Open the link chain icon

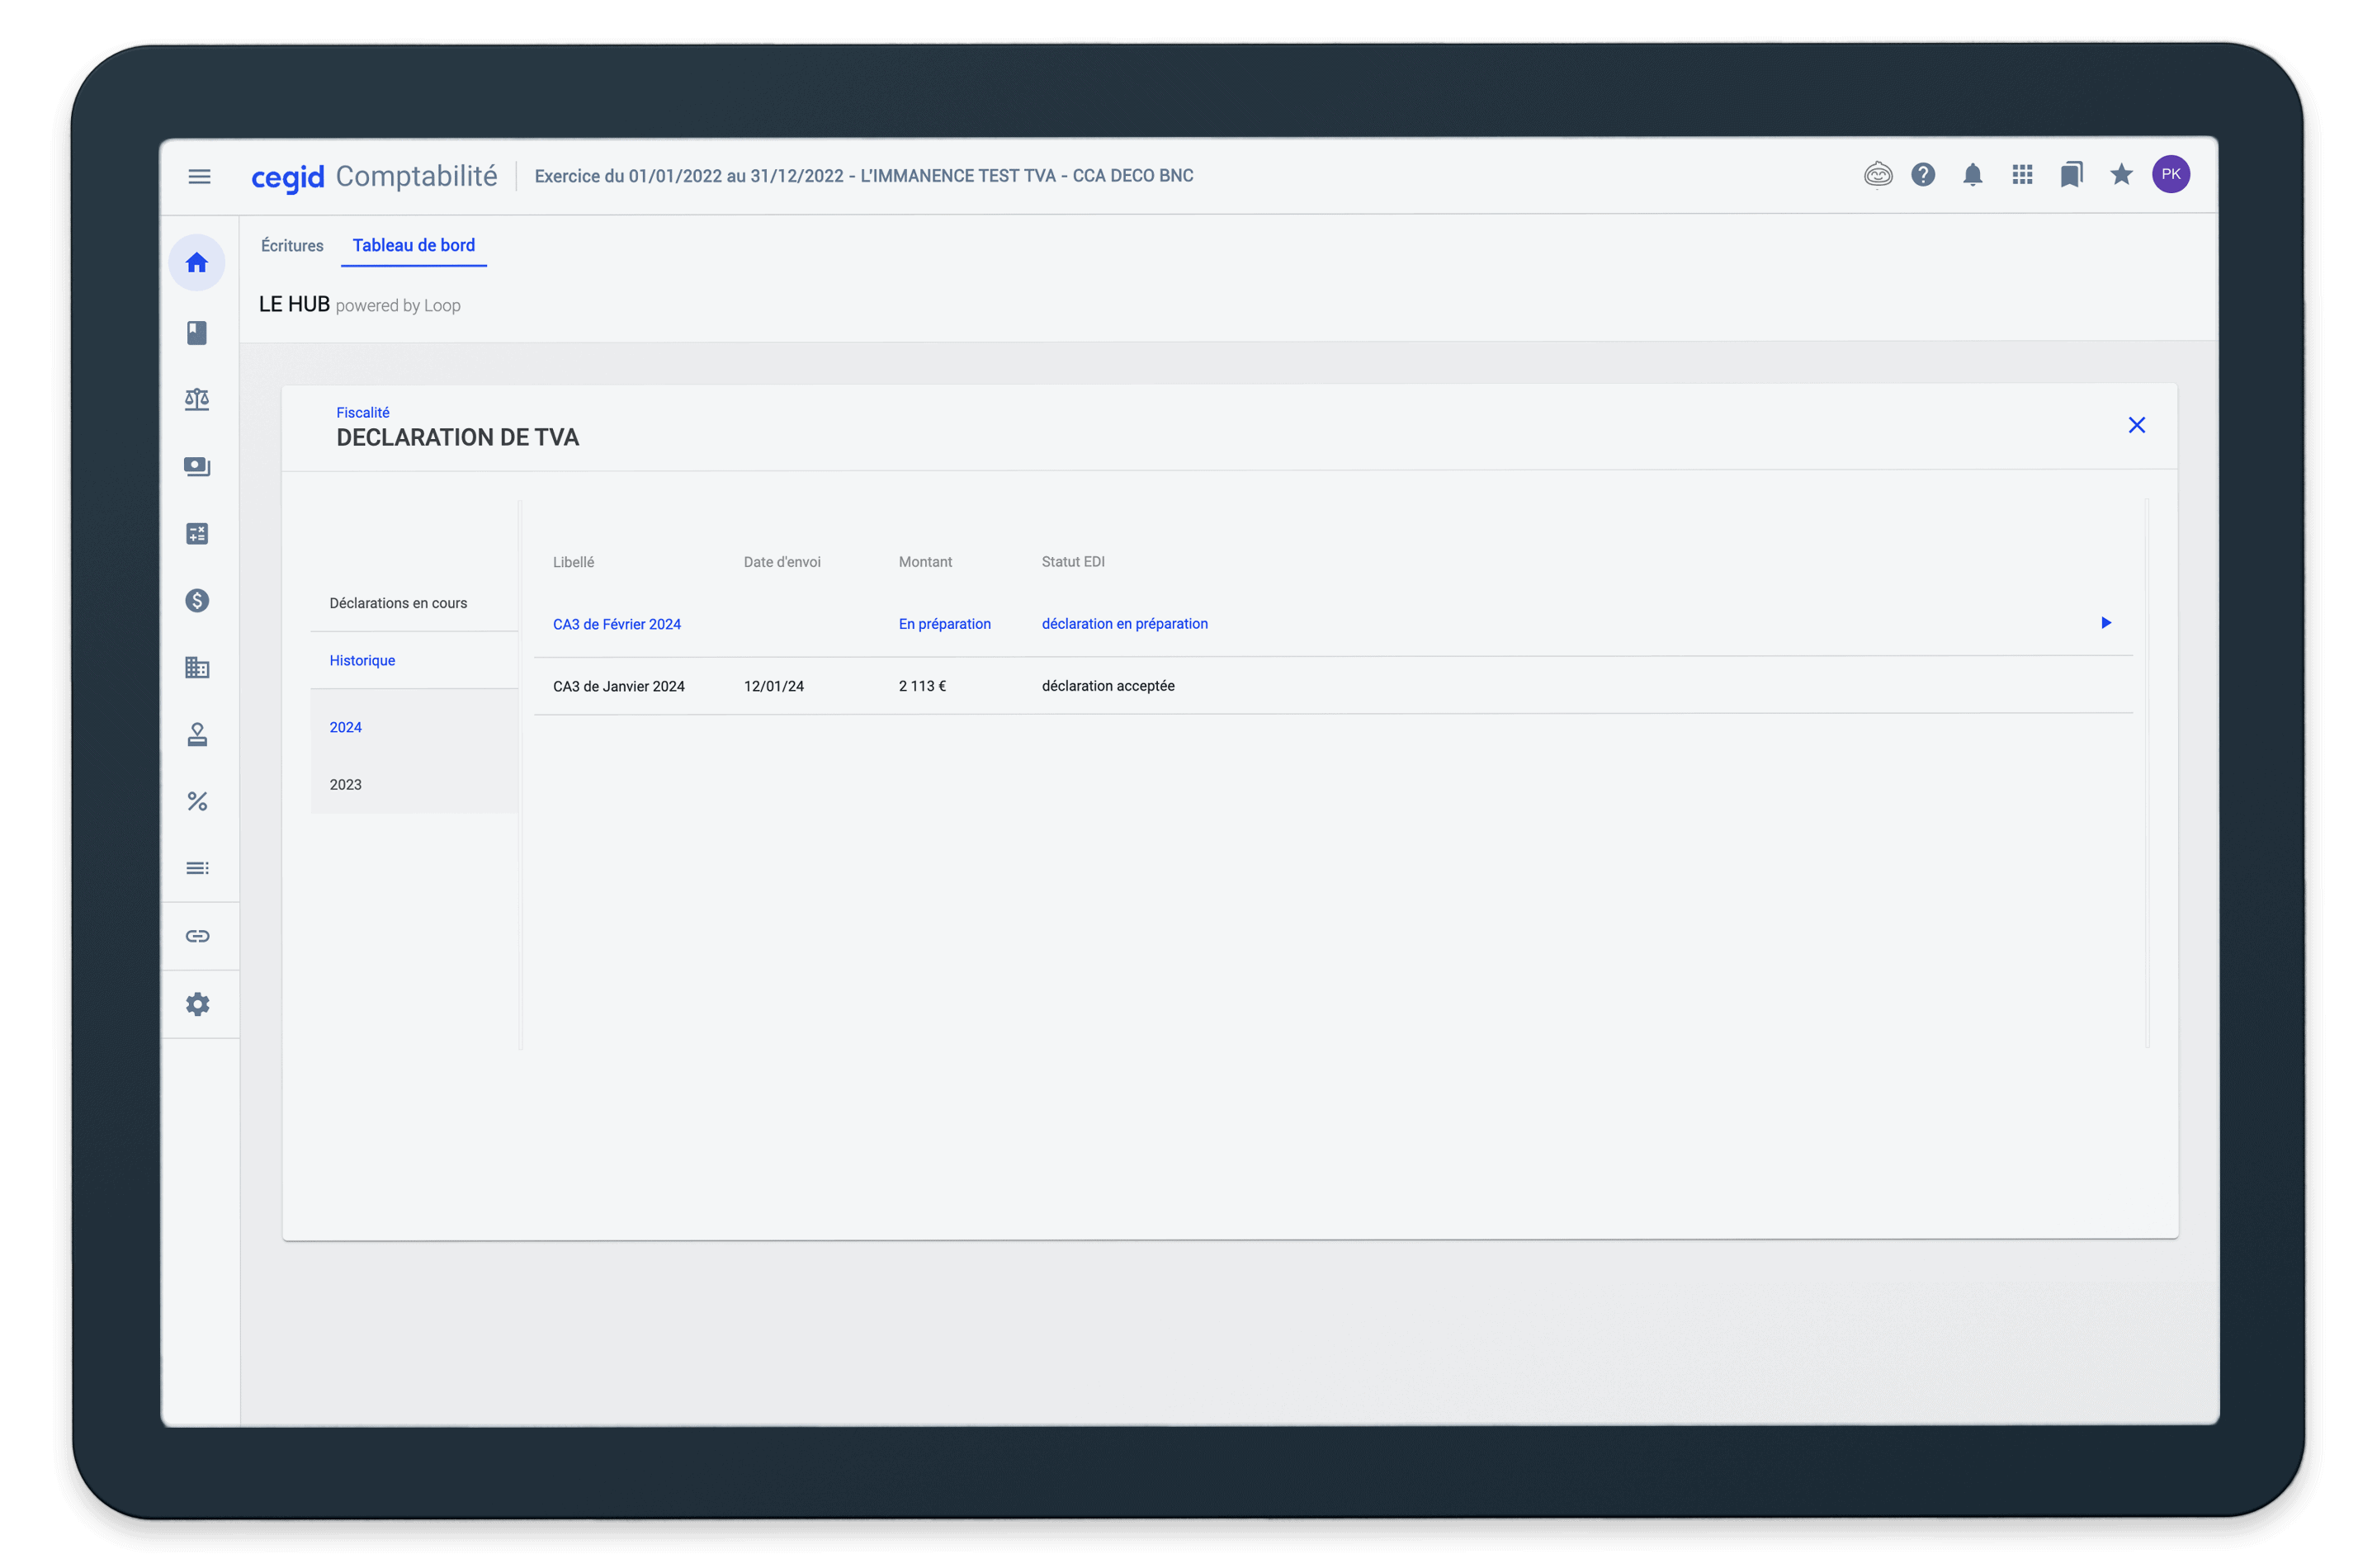click(x=197, y=936)
